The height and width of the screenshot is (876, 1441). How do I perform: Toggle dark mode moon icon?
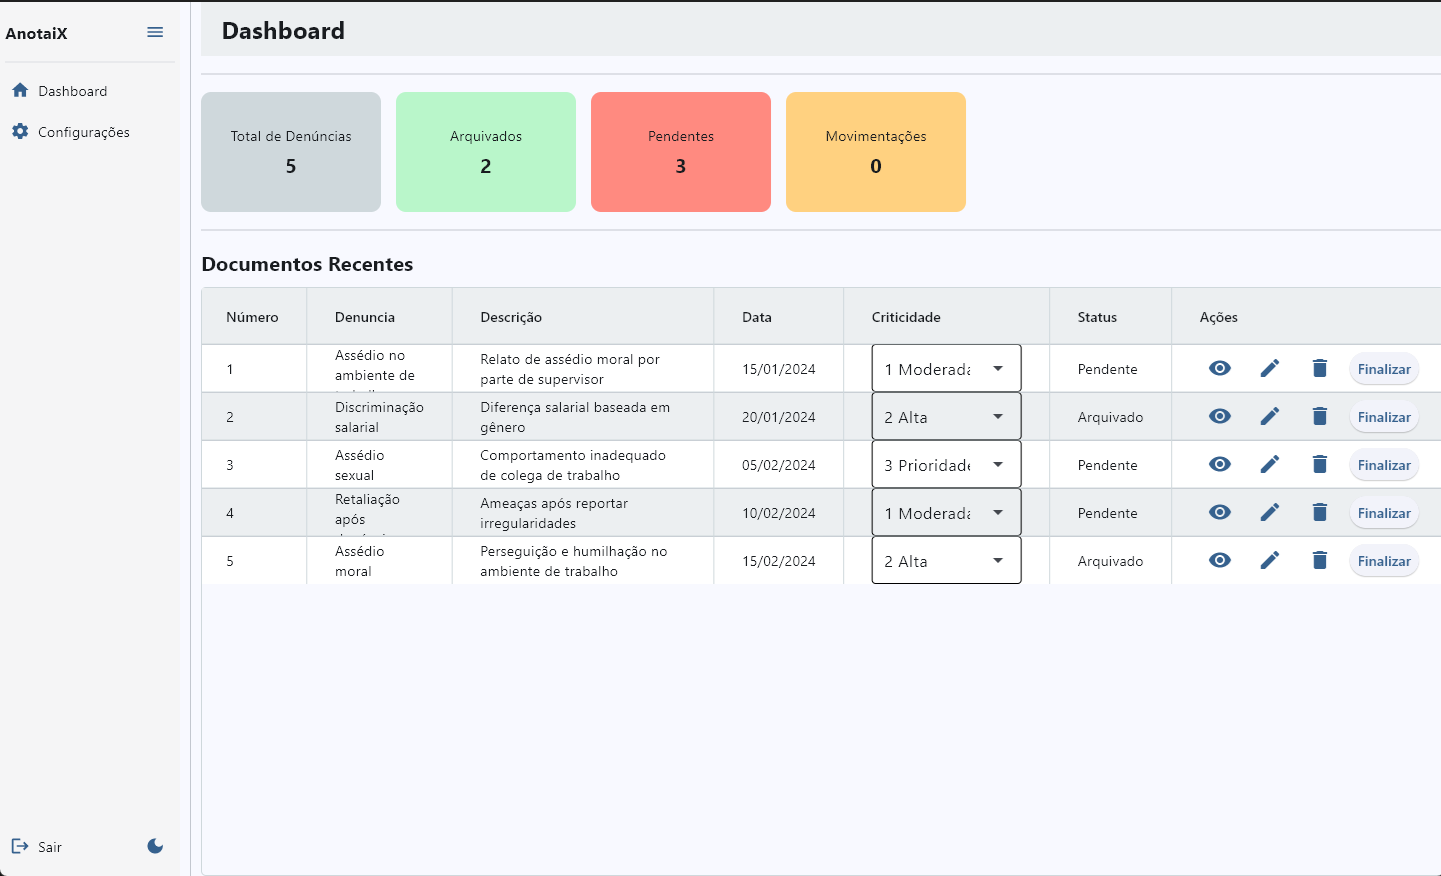pyautogui.click(x=155, y=846)
